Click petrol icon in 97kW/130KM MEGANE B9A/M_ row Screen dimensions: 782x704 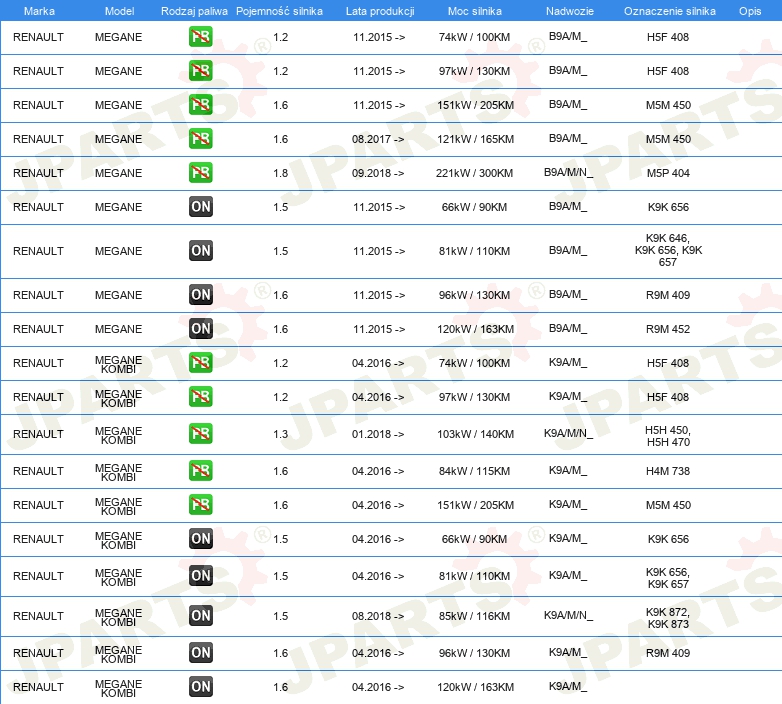tap(200, 71)
